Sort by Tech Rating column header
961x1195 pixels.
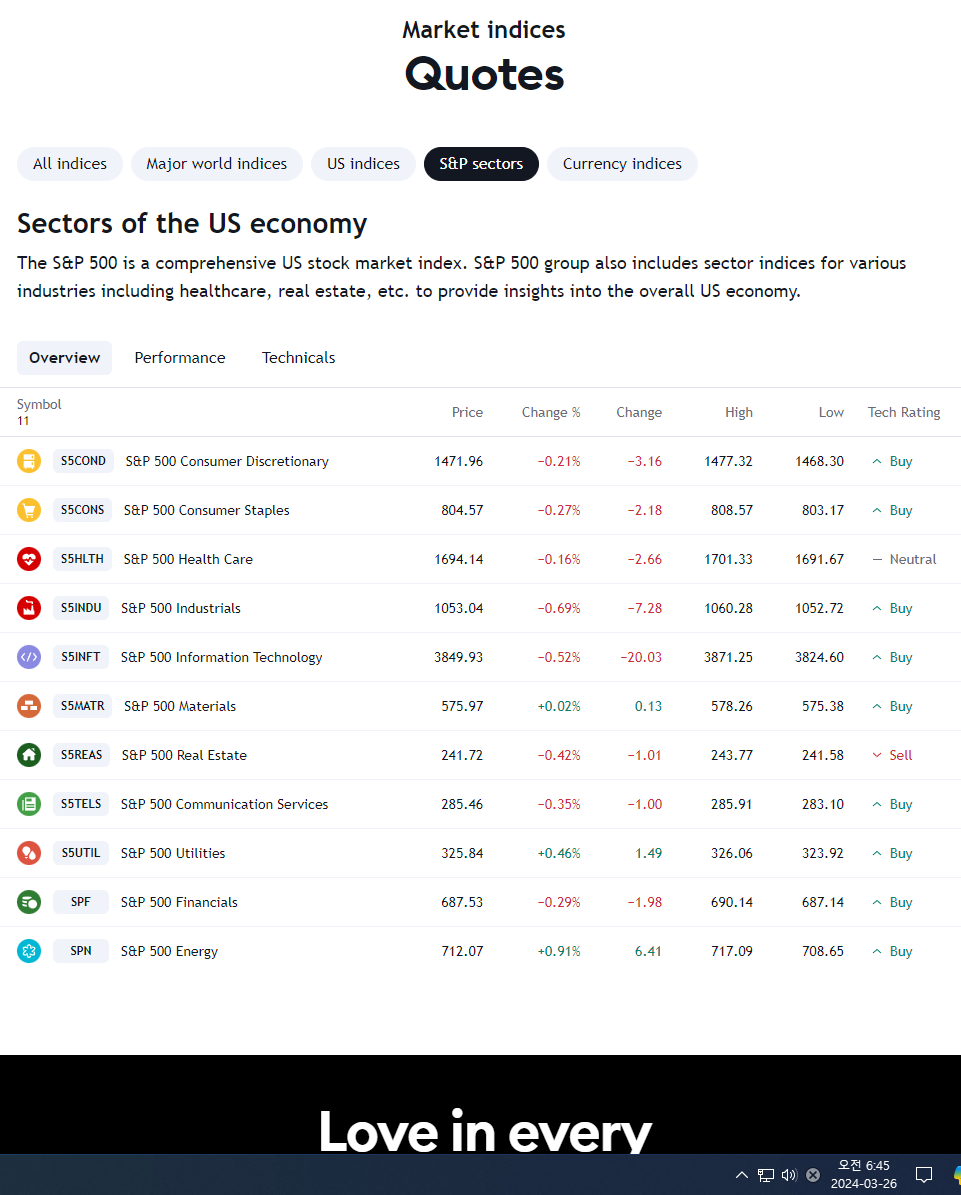[x=904, y=412]
